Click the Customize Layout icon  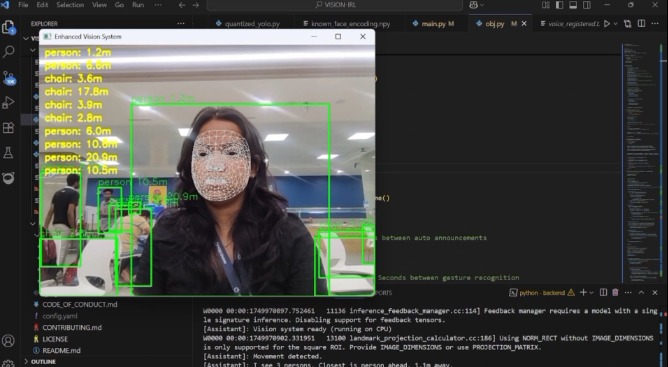[x=546, y=5]
